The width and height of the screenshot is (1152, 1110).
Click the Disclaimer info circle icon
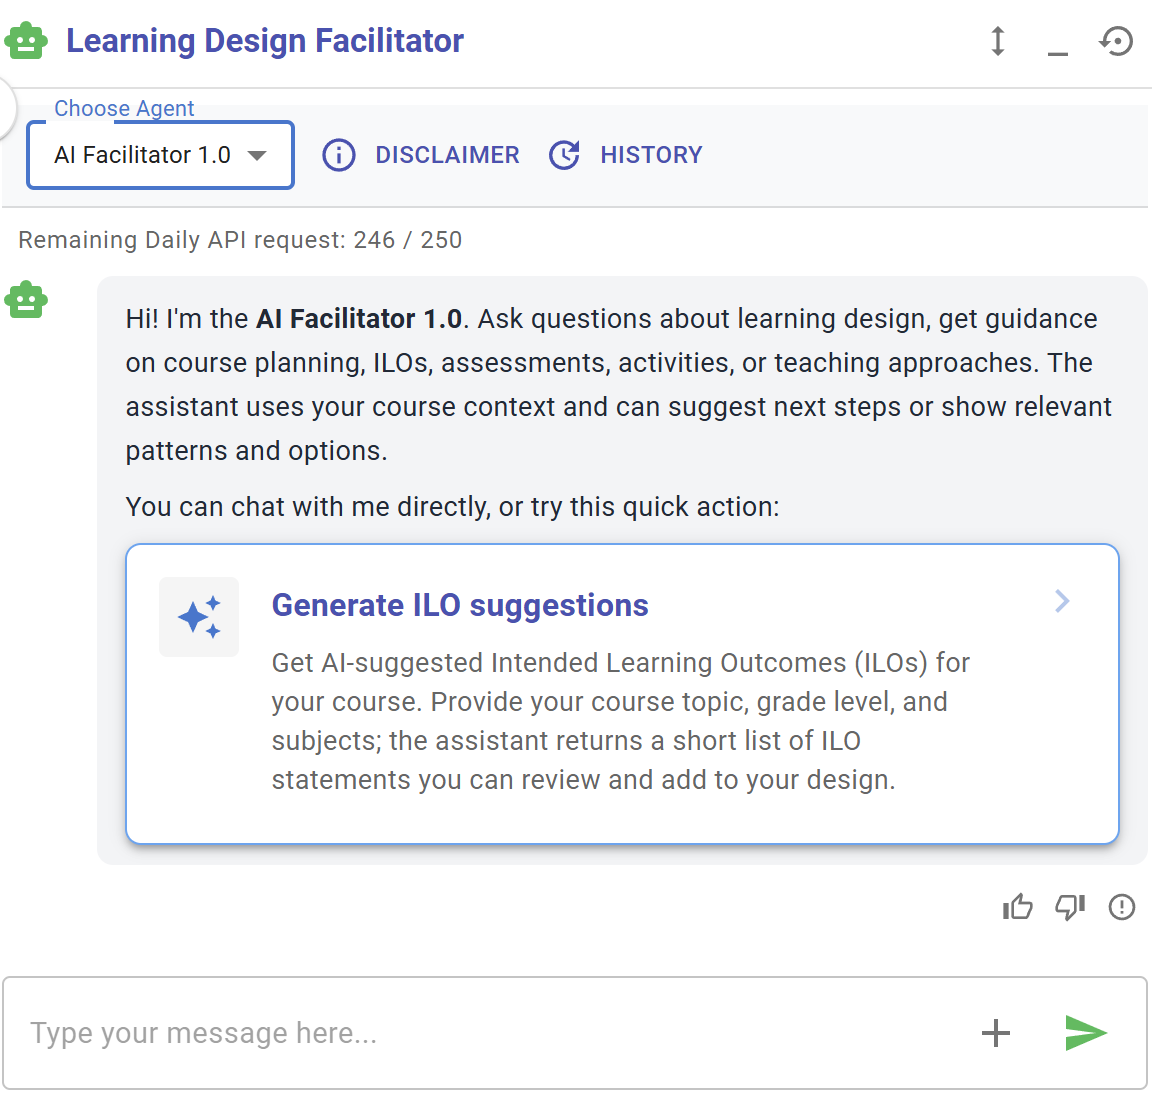339,155
